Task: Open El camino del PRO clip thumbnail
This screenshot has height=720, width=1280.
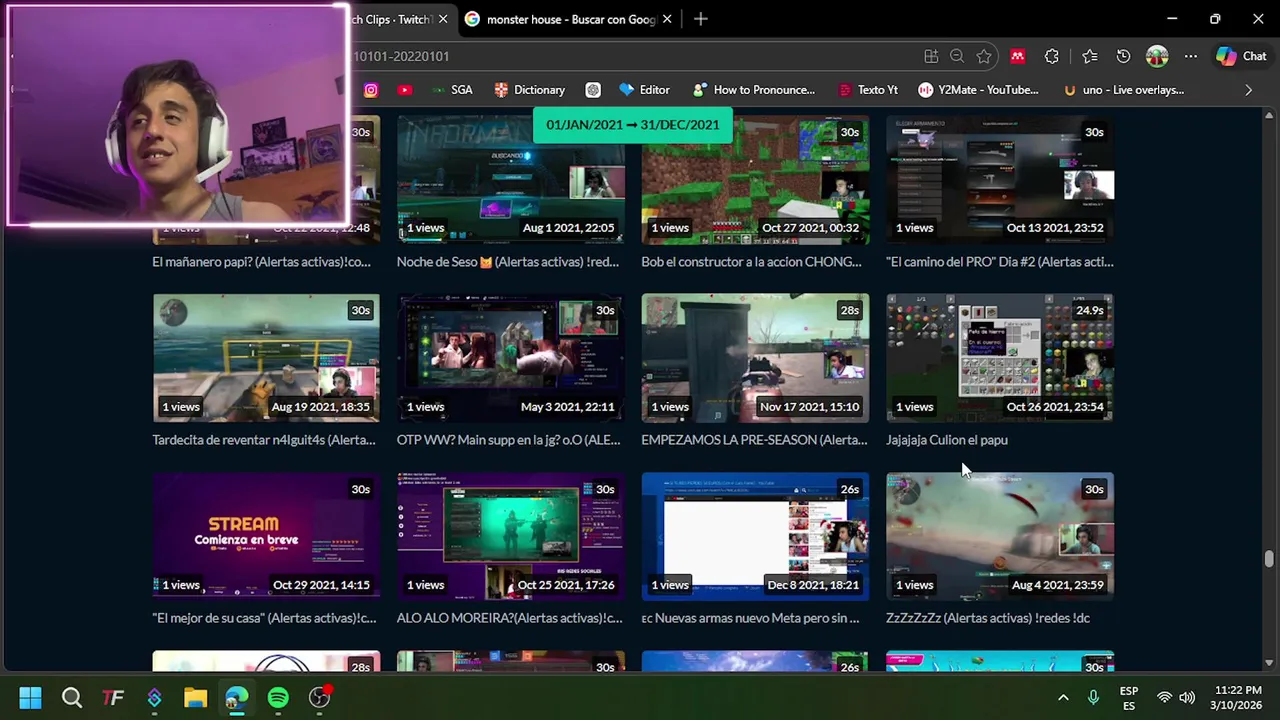Action: click(1000, 180)
